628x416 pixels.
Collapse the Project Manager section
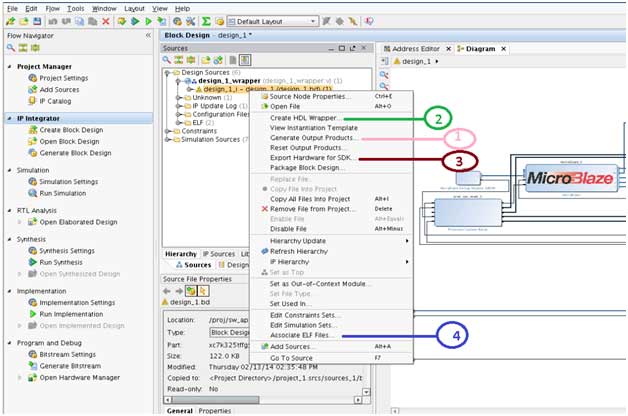coord(10,66)
